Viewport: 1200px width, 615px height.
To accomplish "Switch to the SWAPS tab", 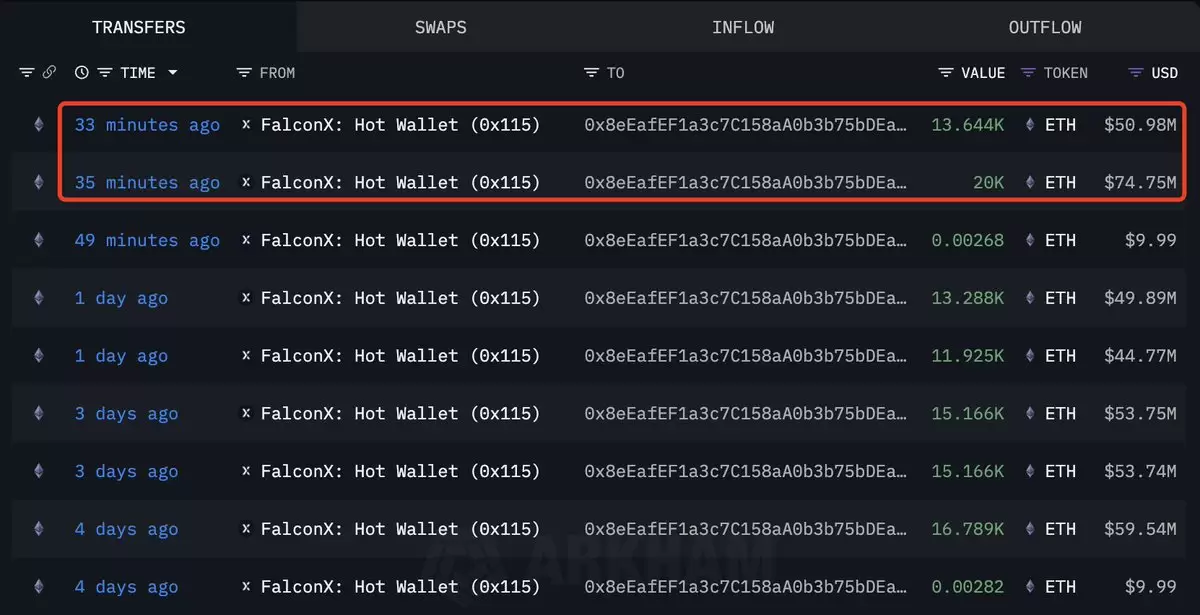I will (x=441, y=27).
